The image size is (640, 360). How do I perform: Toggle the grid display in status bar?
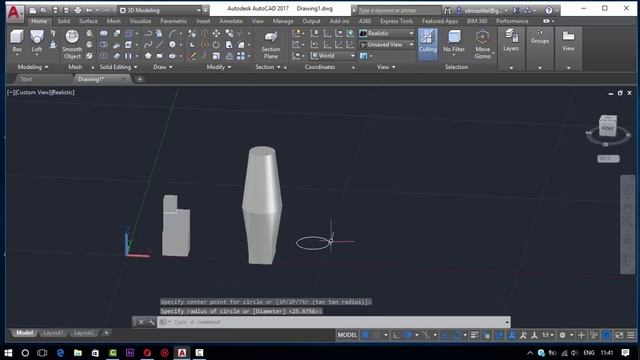pyautogui.click(x=366, y=335)
